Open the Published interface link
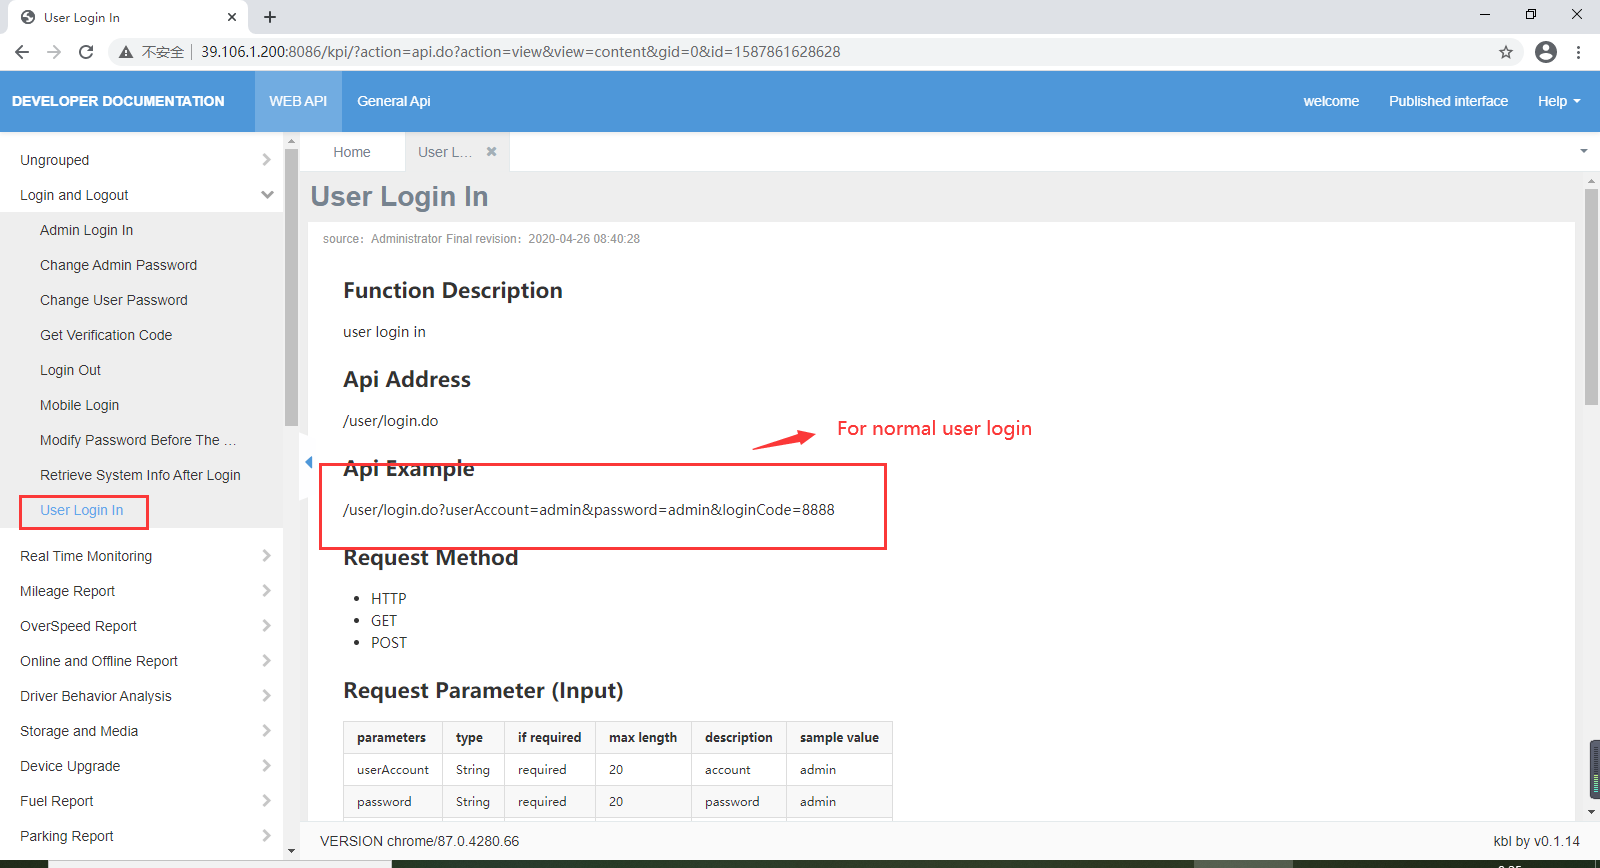The width and height of the screenshot is (1600, 868). [1448, 101]
